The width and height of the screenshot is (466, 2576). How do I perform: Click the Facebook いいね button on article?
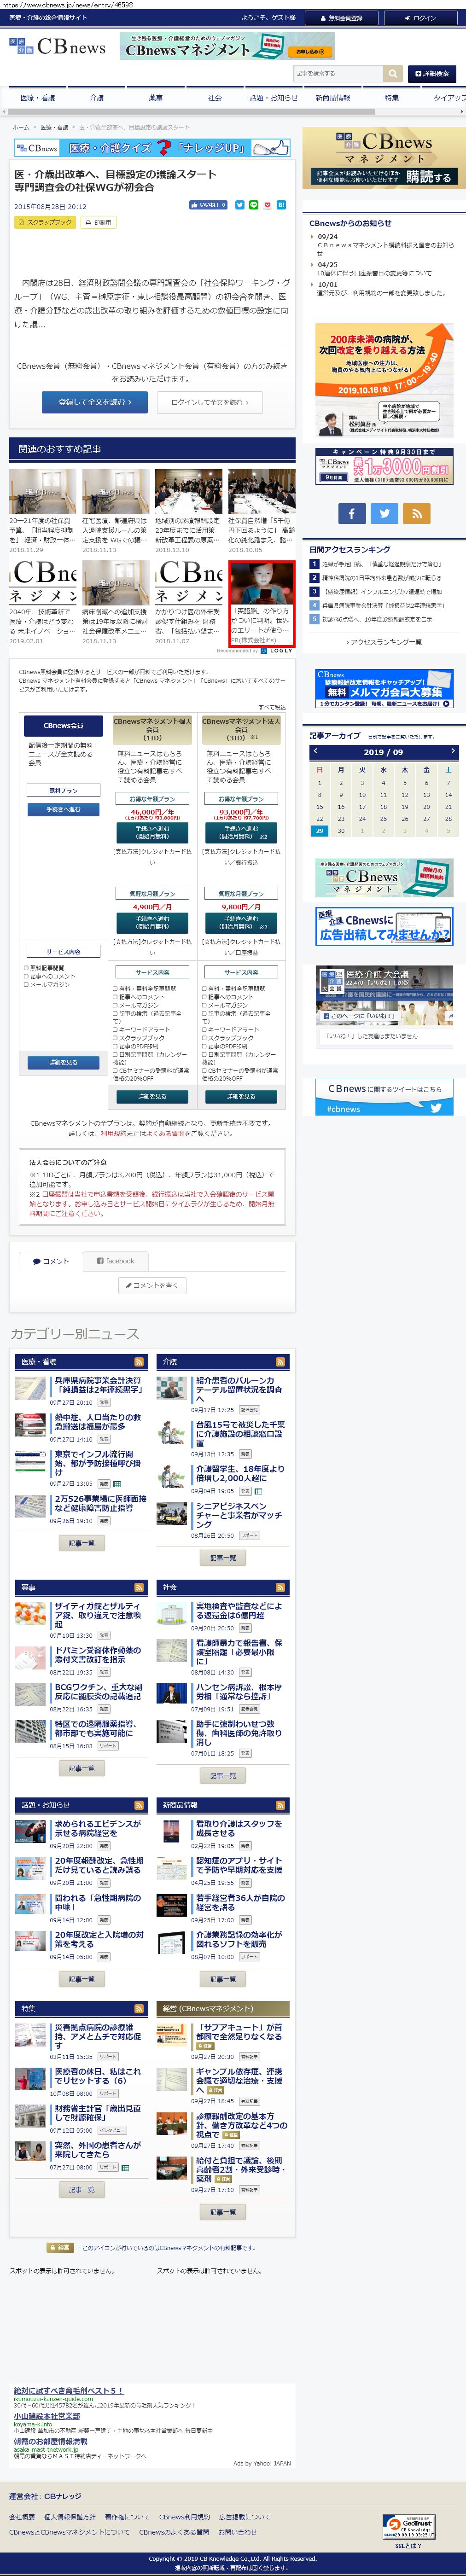(209, 205)
